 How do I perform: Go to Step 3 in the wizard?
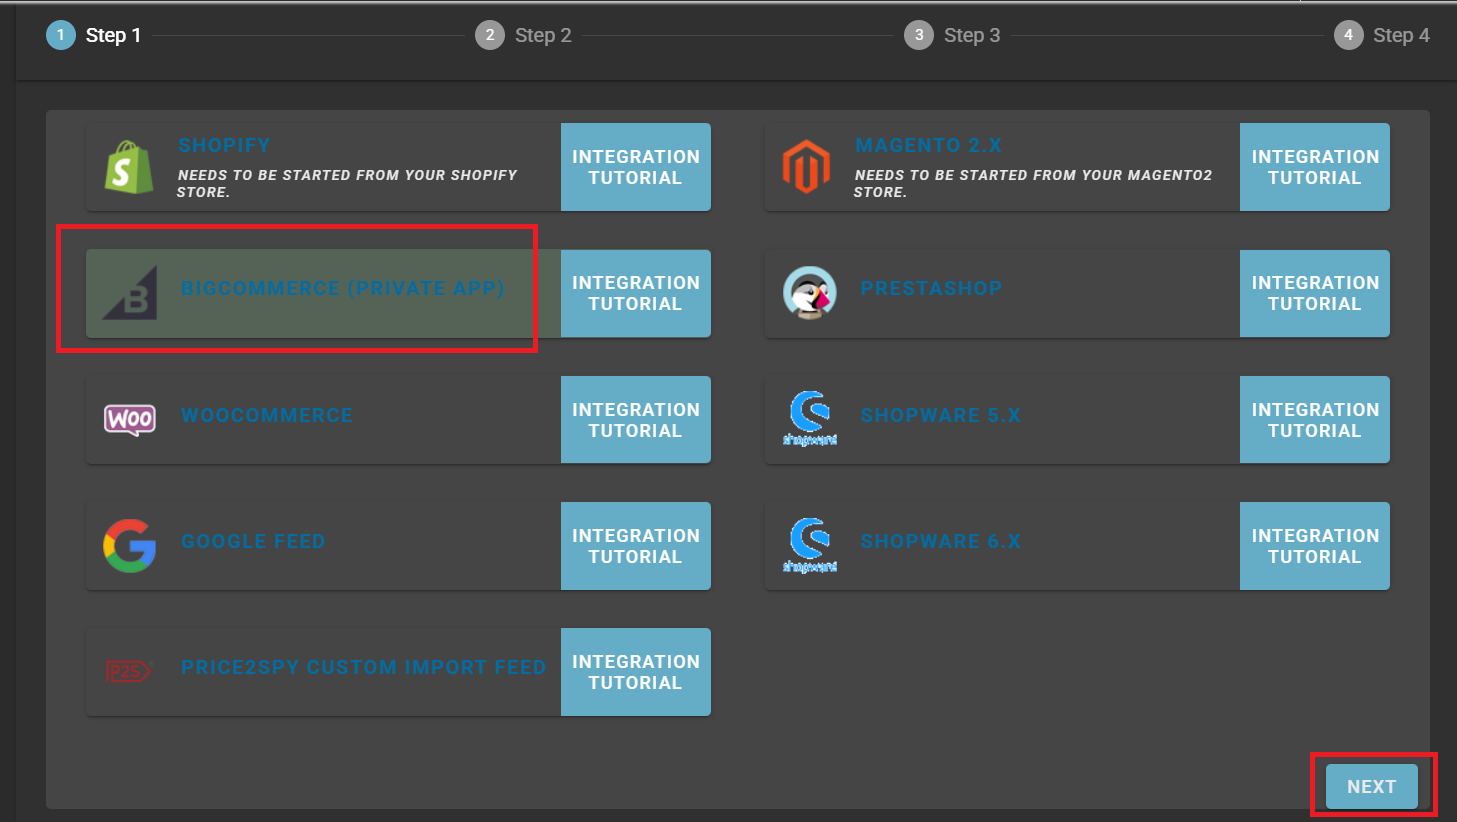coord(953,35)
